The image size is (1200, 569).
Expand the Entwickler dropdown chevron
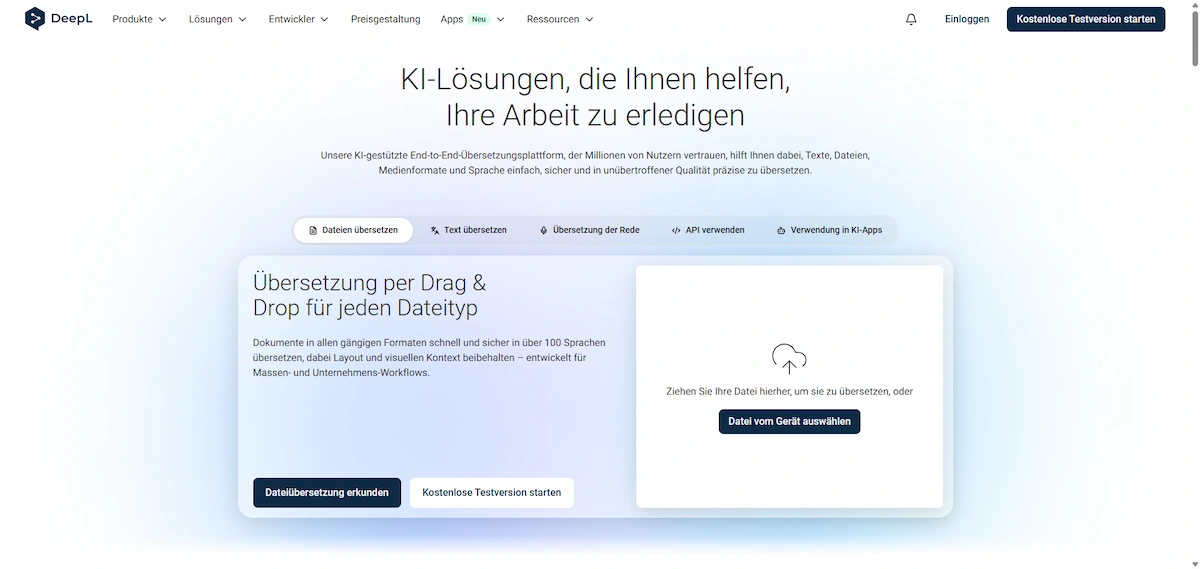pyautogui.click(x=324, y=19)
